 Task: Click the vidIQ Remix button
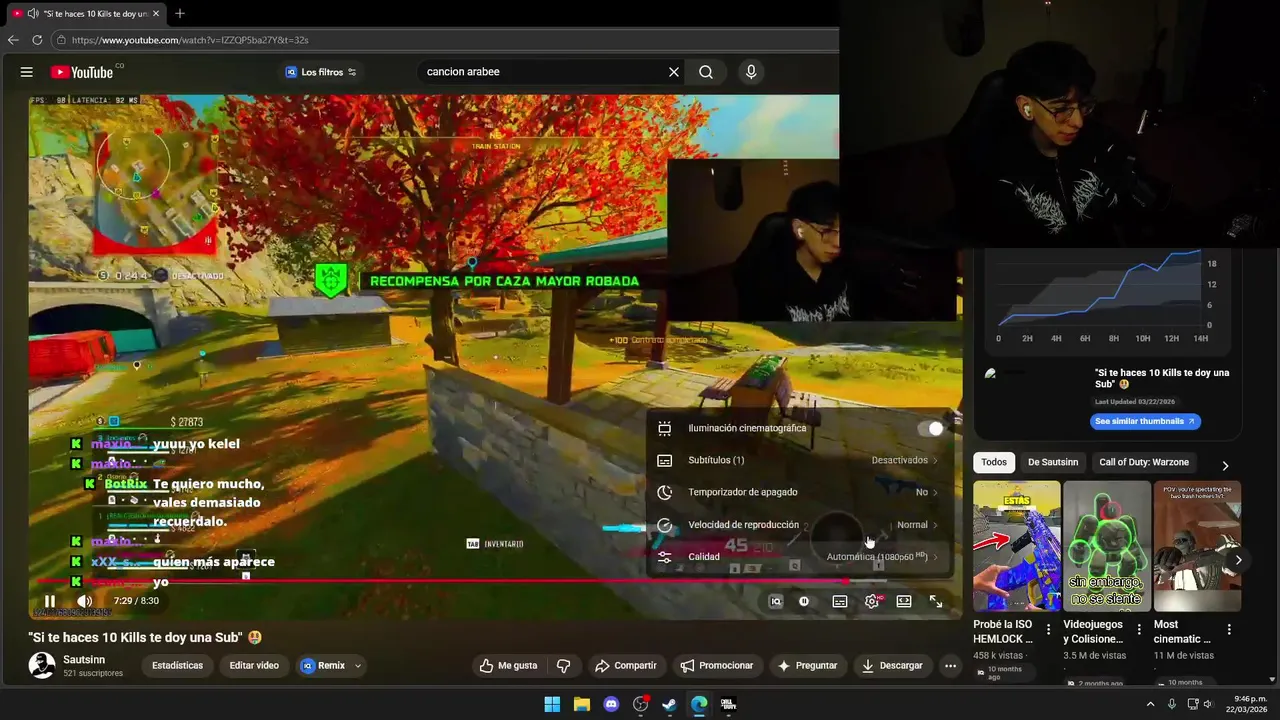[323, 665]
